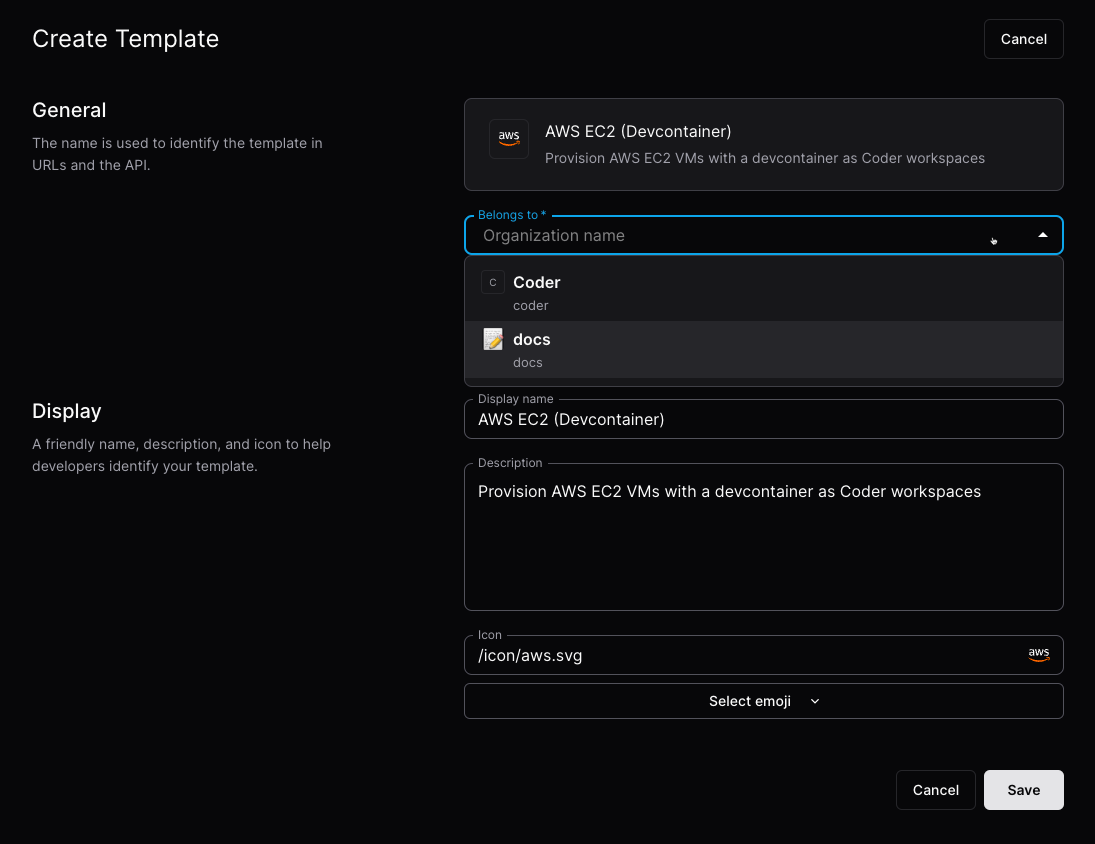1095x844 pixels.
Task: Click the collapse chevron on the organization dropdown
Action: tap(1042, 234)
